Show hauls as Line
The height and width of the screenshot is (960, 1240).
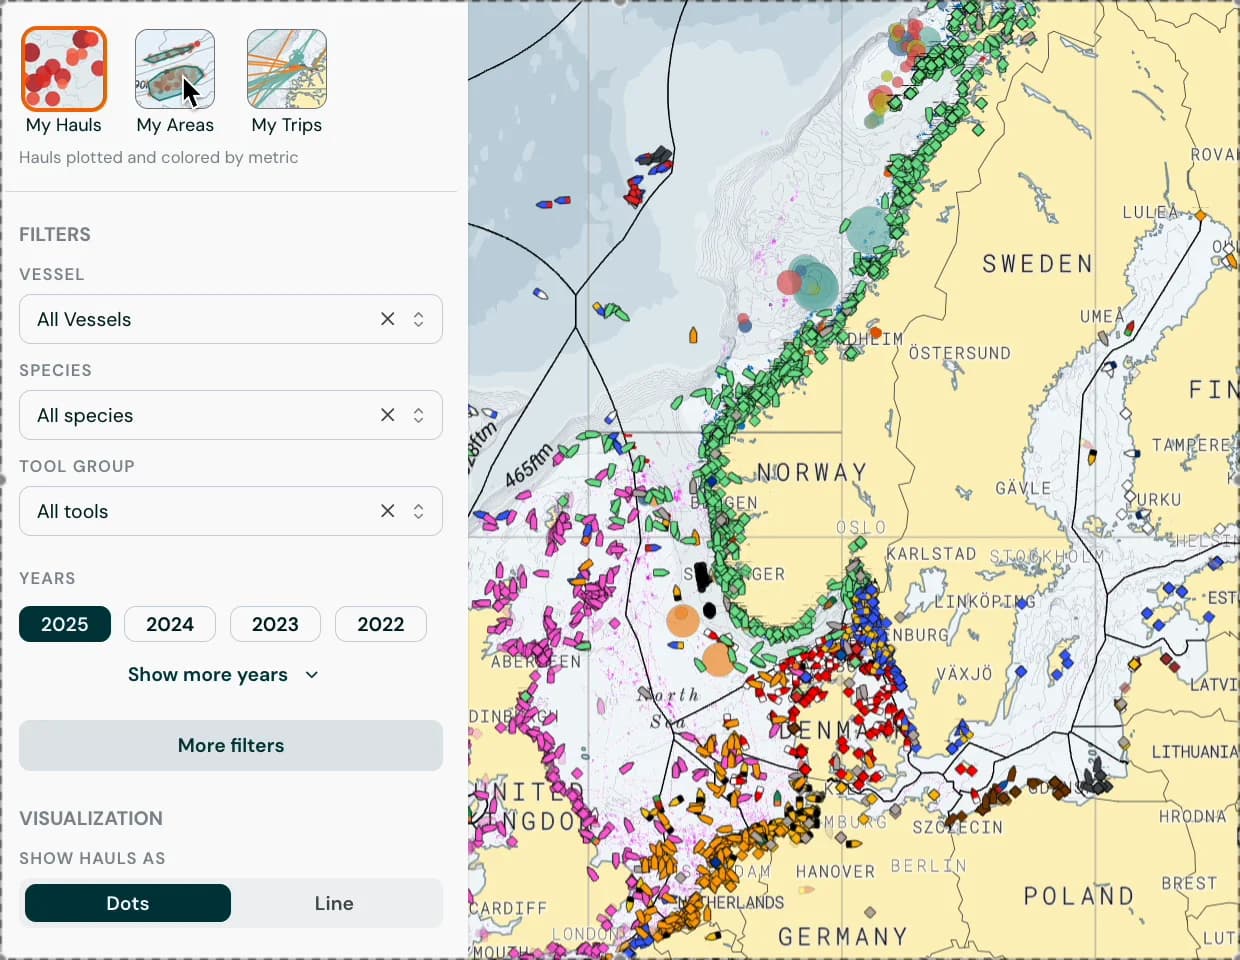(334, 903)
